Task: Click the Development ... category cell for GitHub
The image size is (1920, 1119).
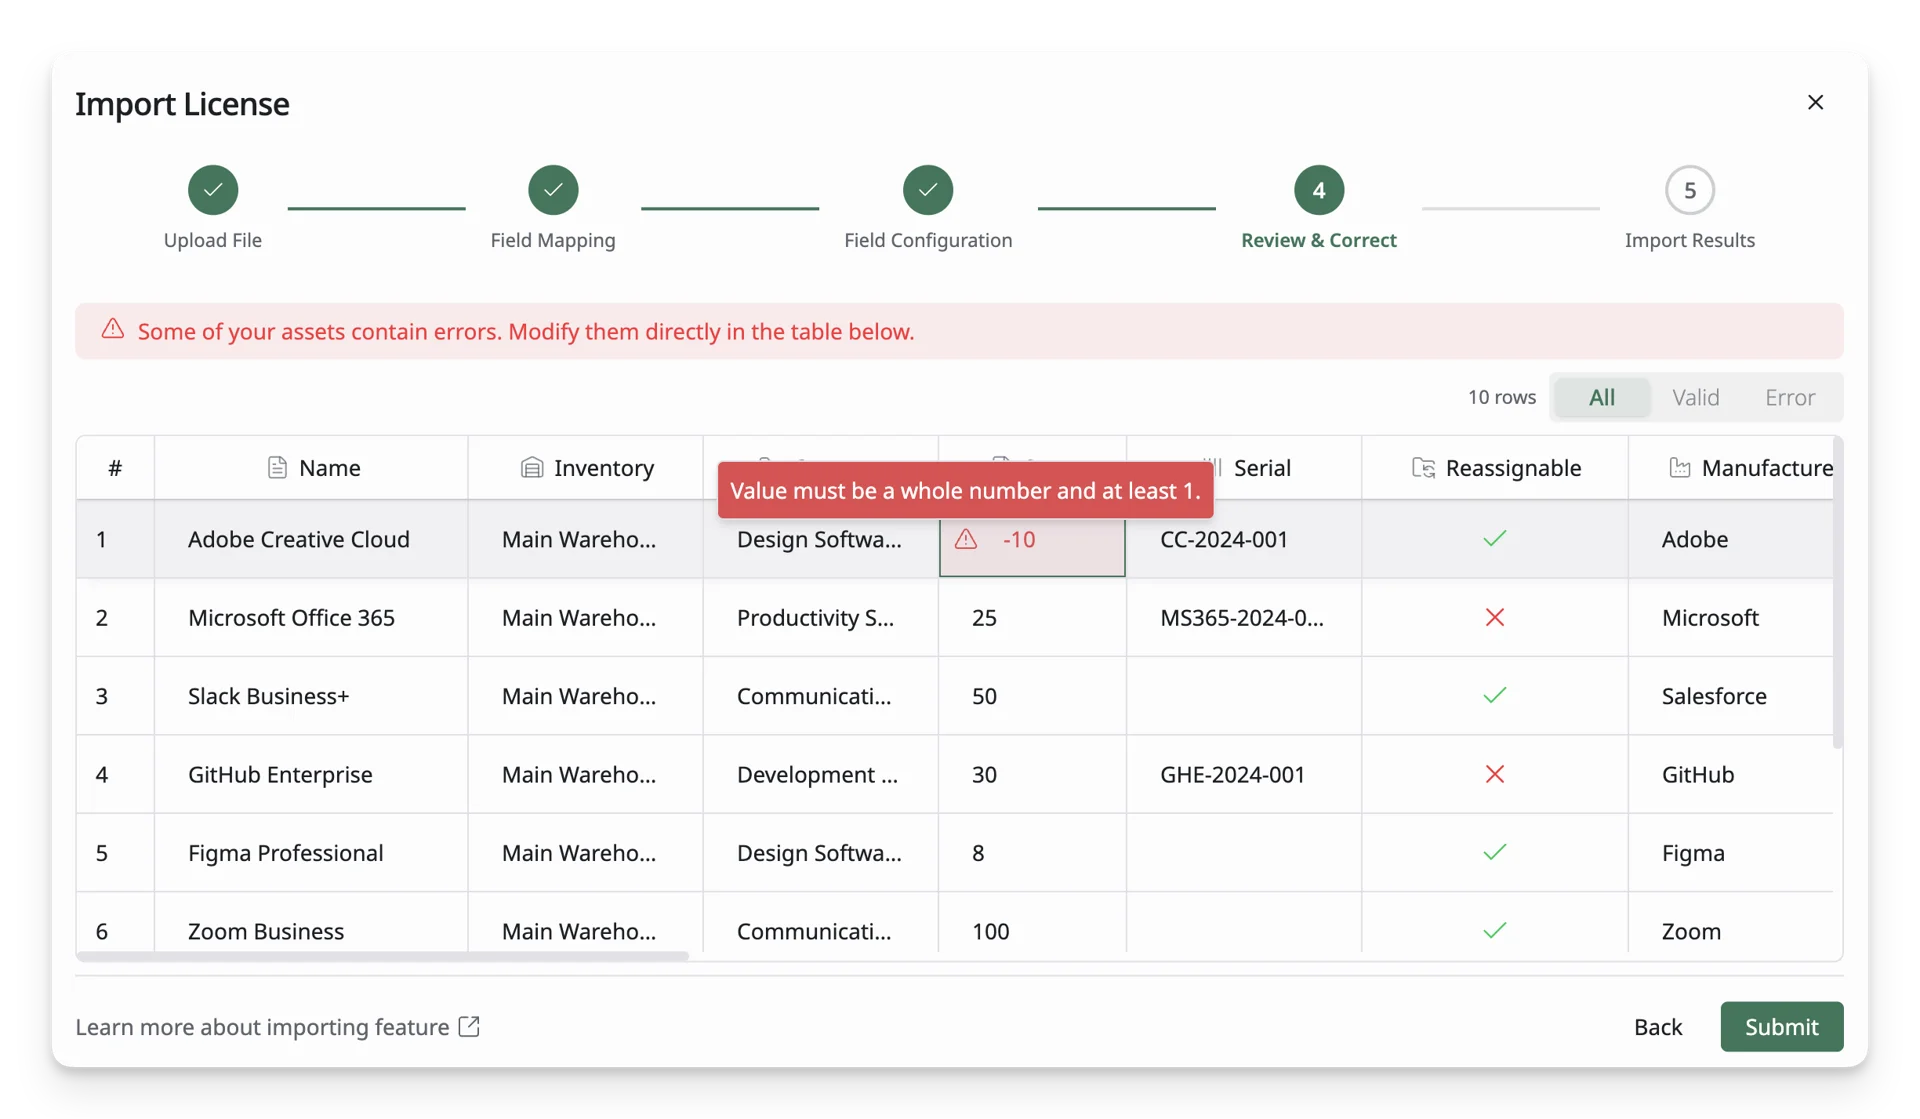Action: tap(821, 775)
